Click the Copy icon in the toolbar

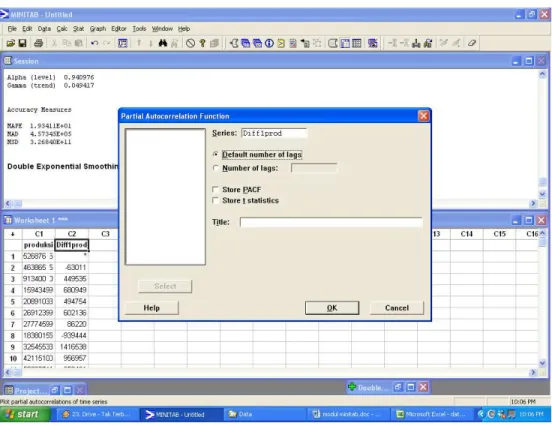(66, 43)
